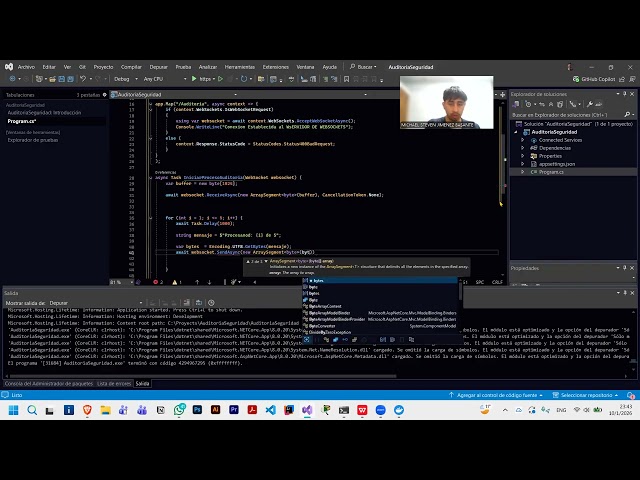
Task: Open the Herramientas menu
Action: coord(240,67)
